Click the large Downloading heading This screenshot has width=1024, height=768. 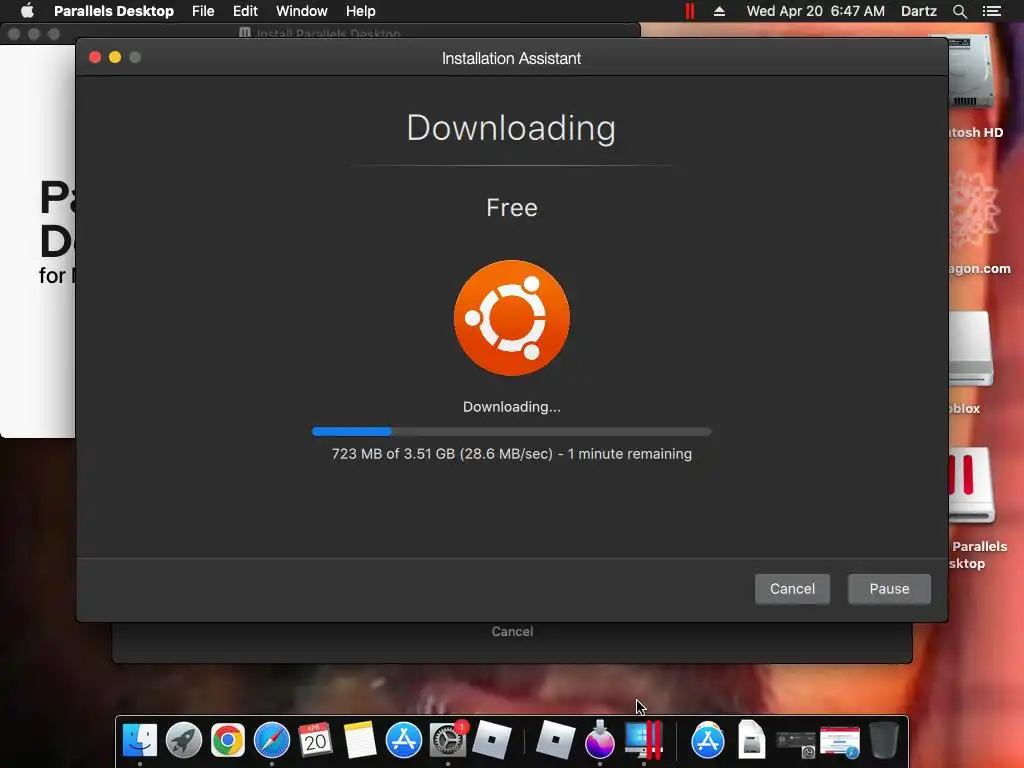pos(511,127)
